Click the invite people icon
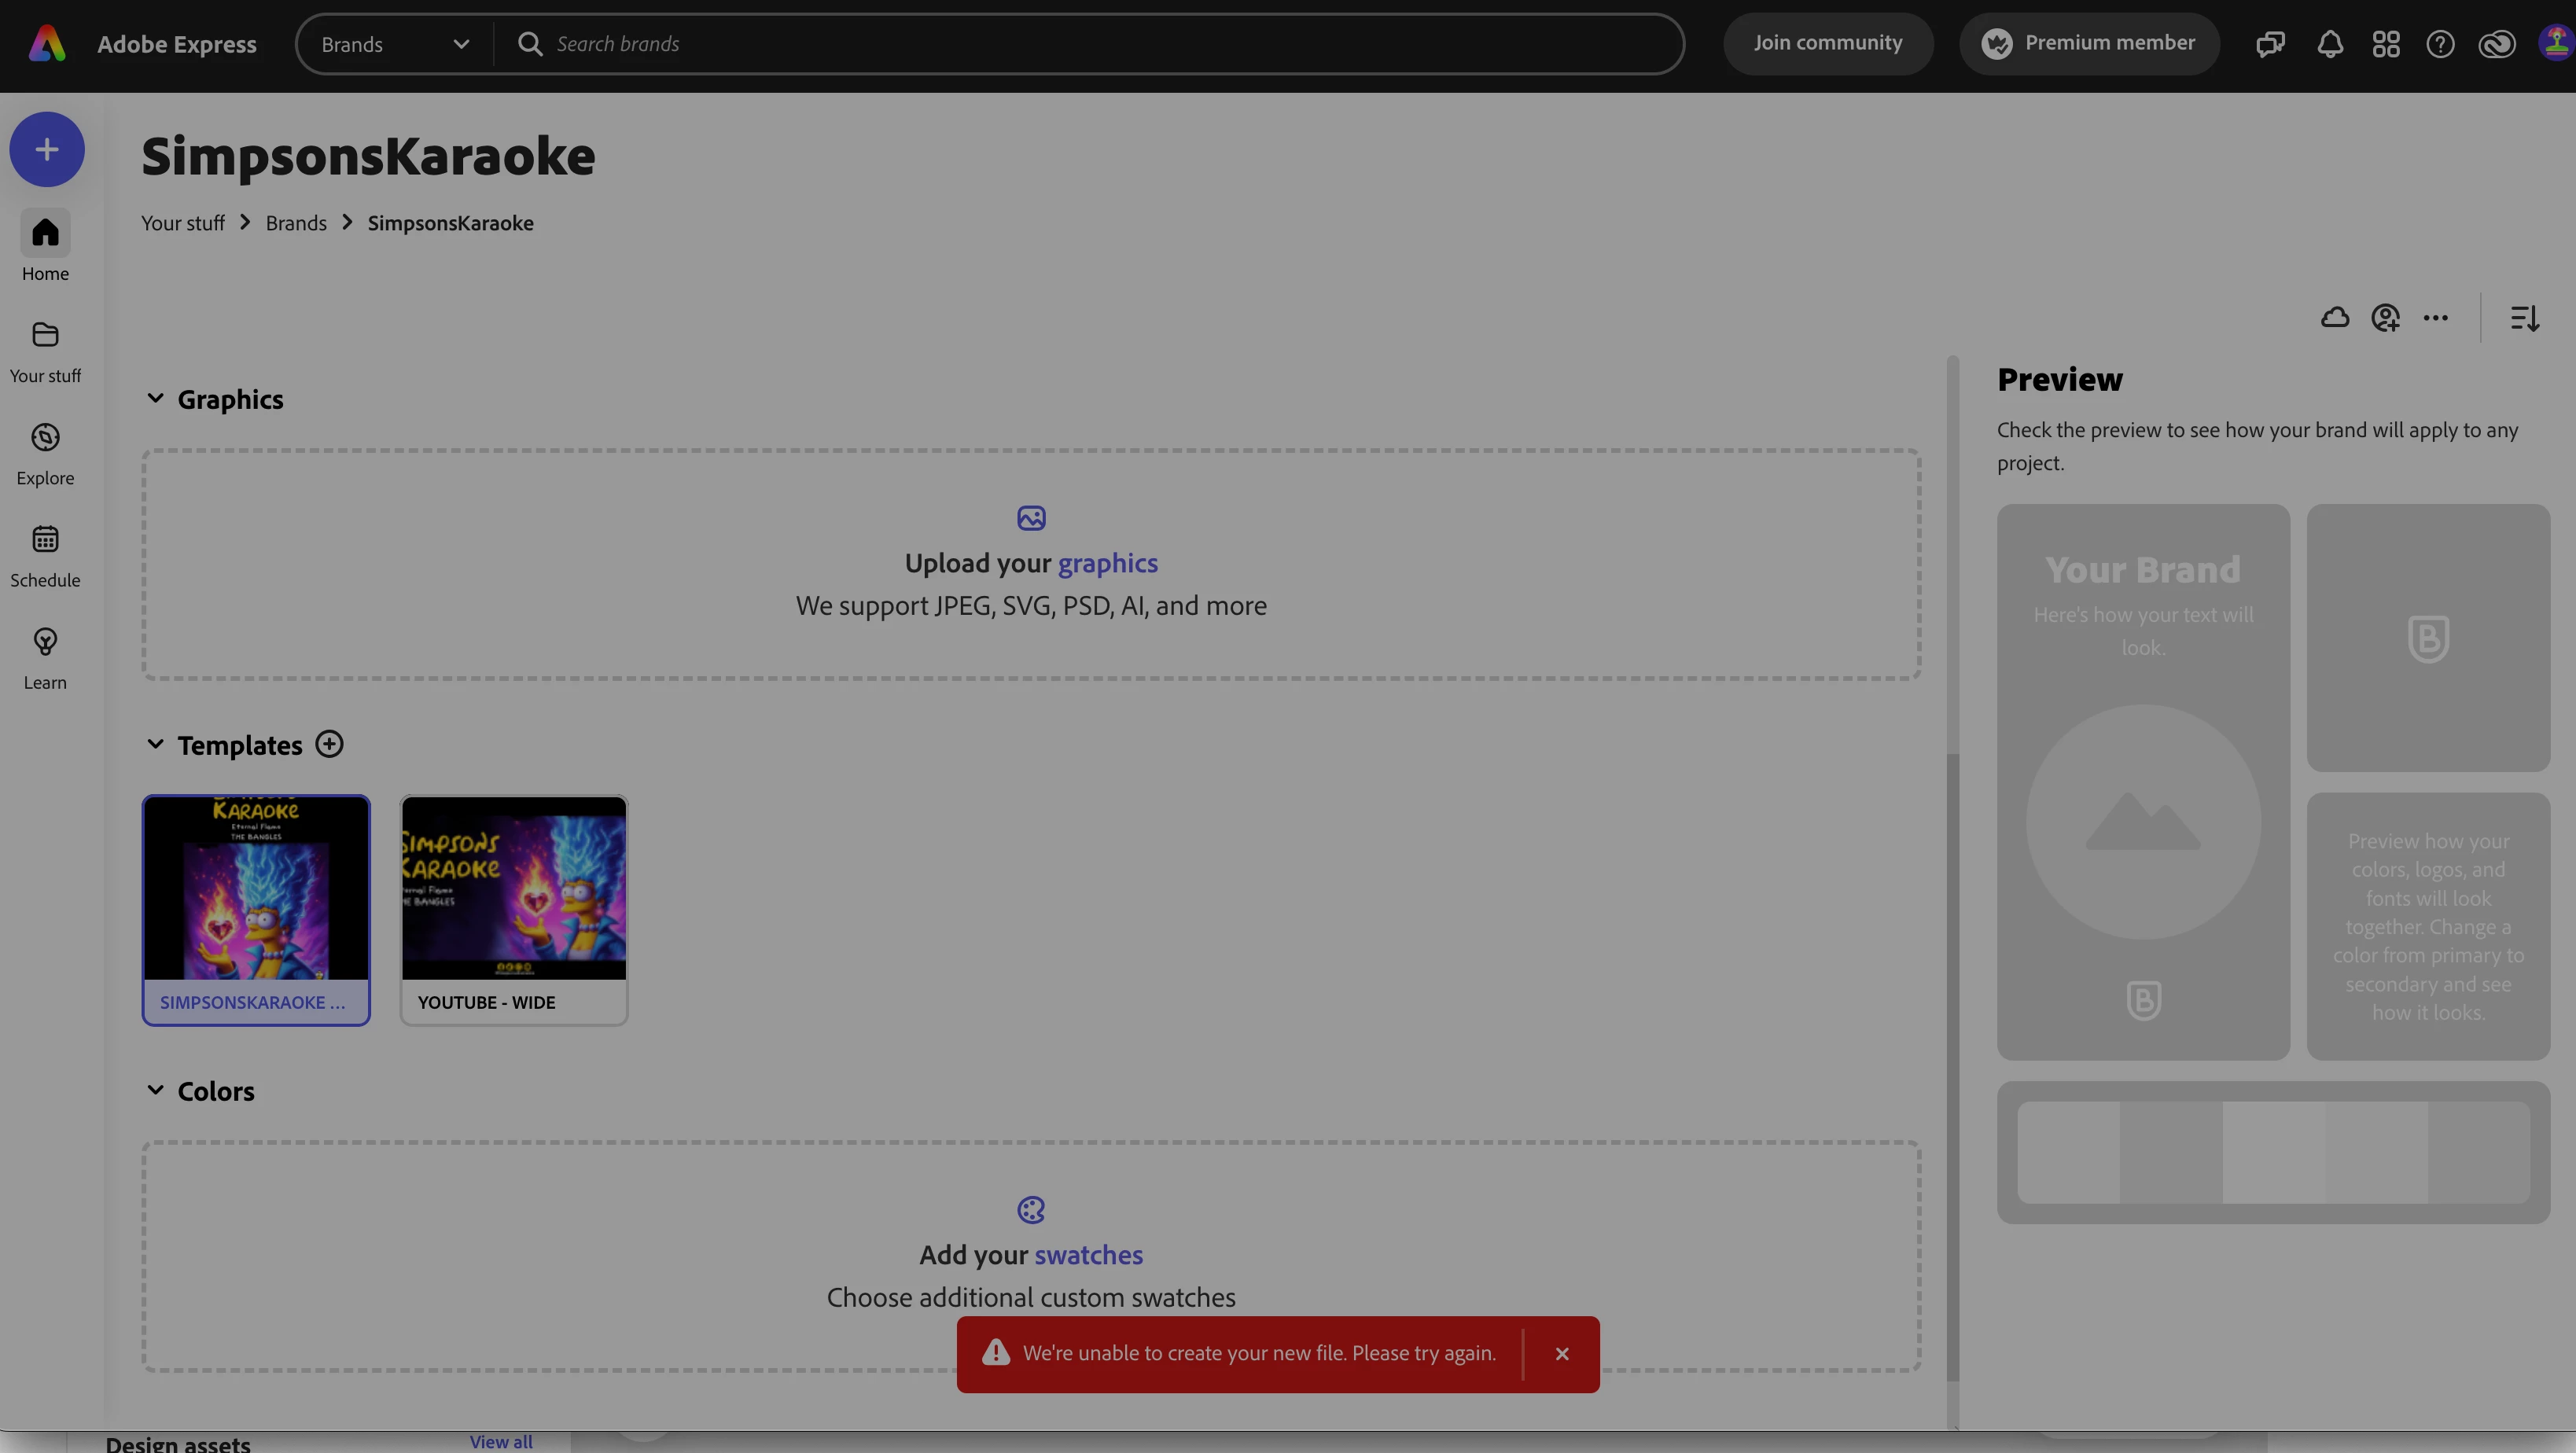This screenshot has height=1453, width=2576. click(x=2385, y=318)
